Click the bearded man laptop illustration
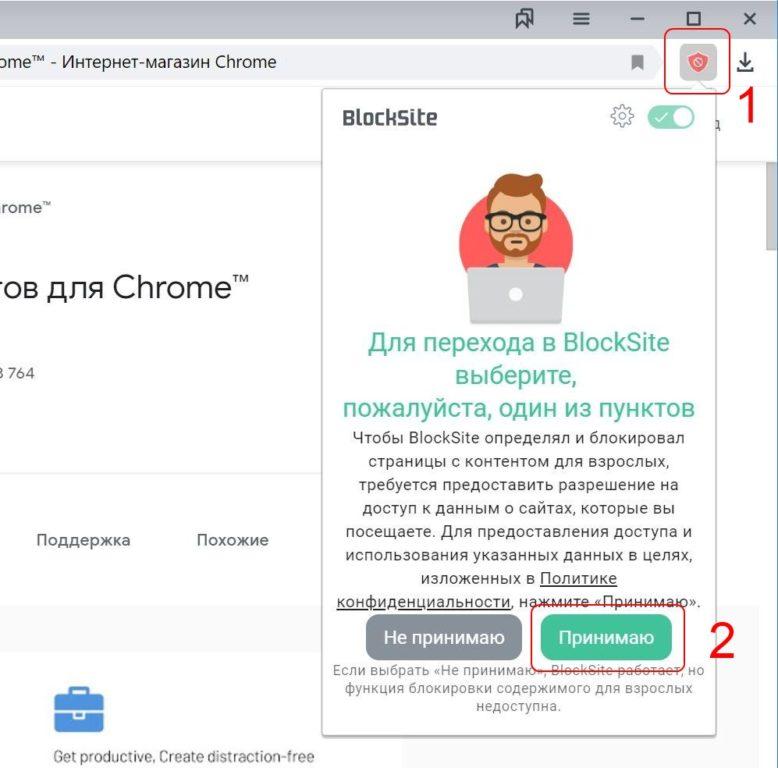This screenshot has width=778, height=768. (516, 248)
